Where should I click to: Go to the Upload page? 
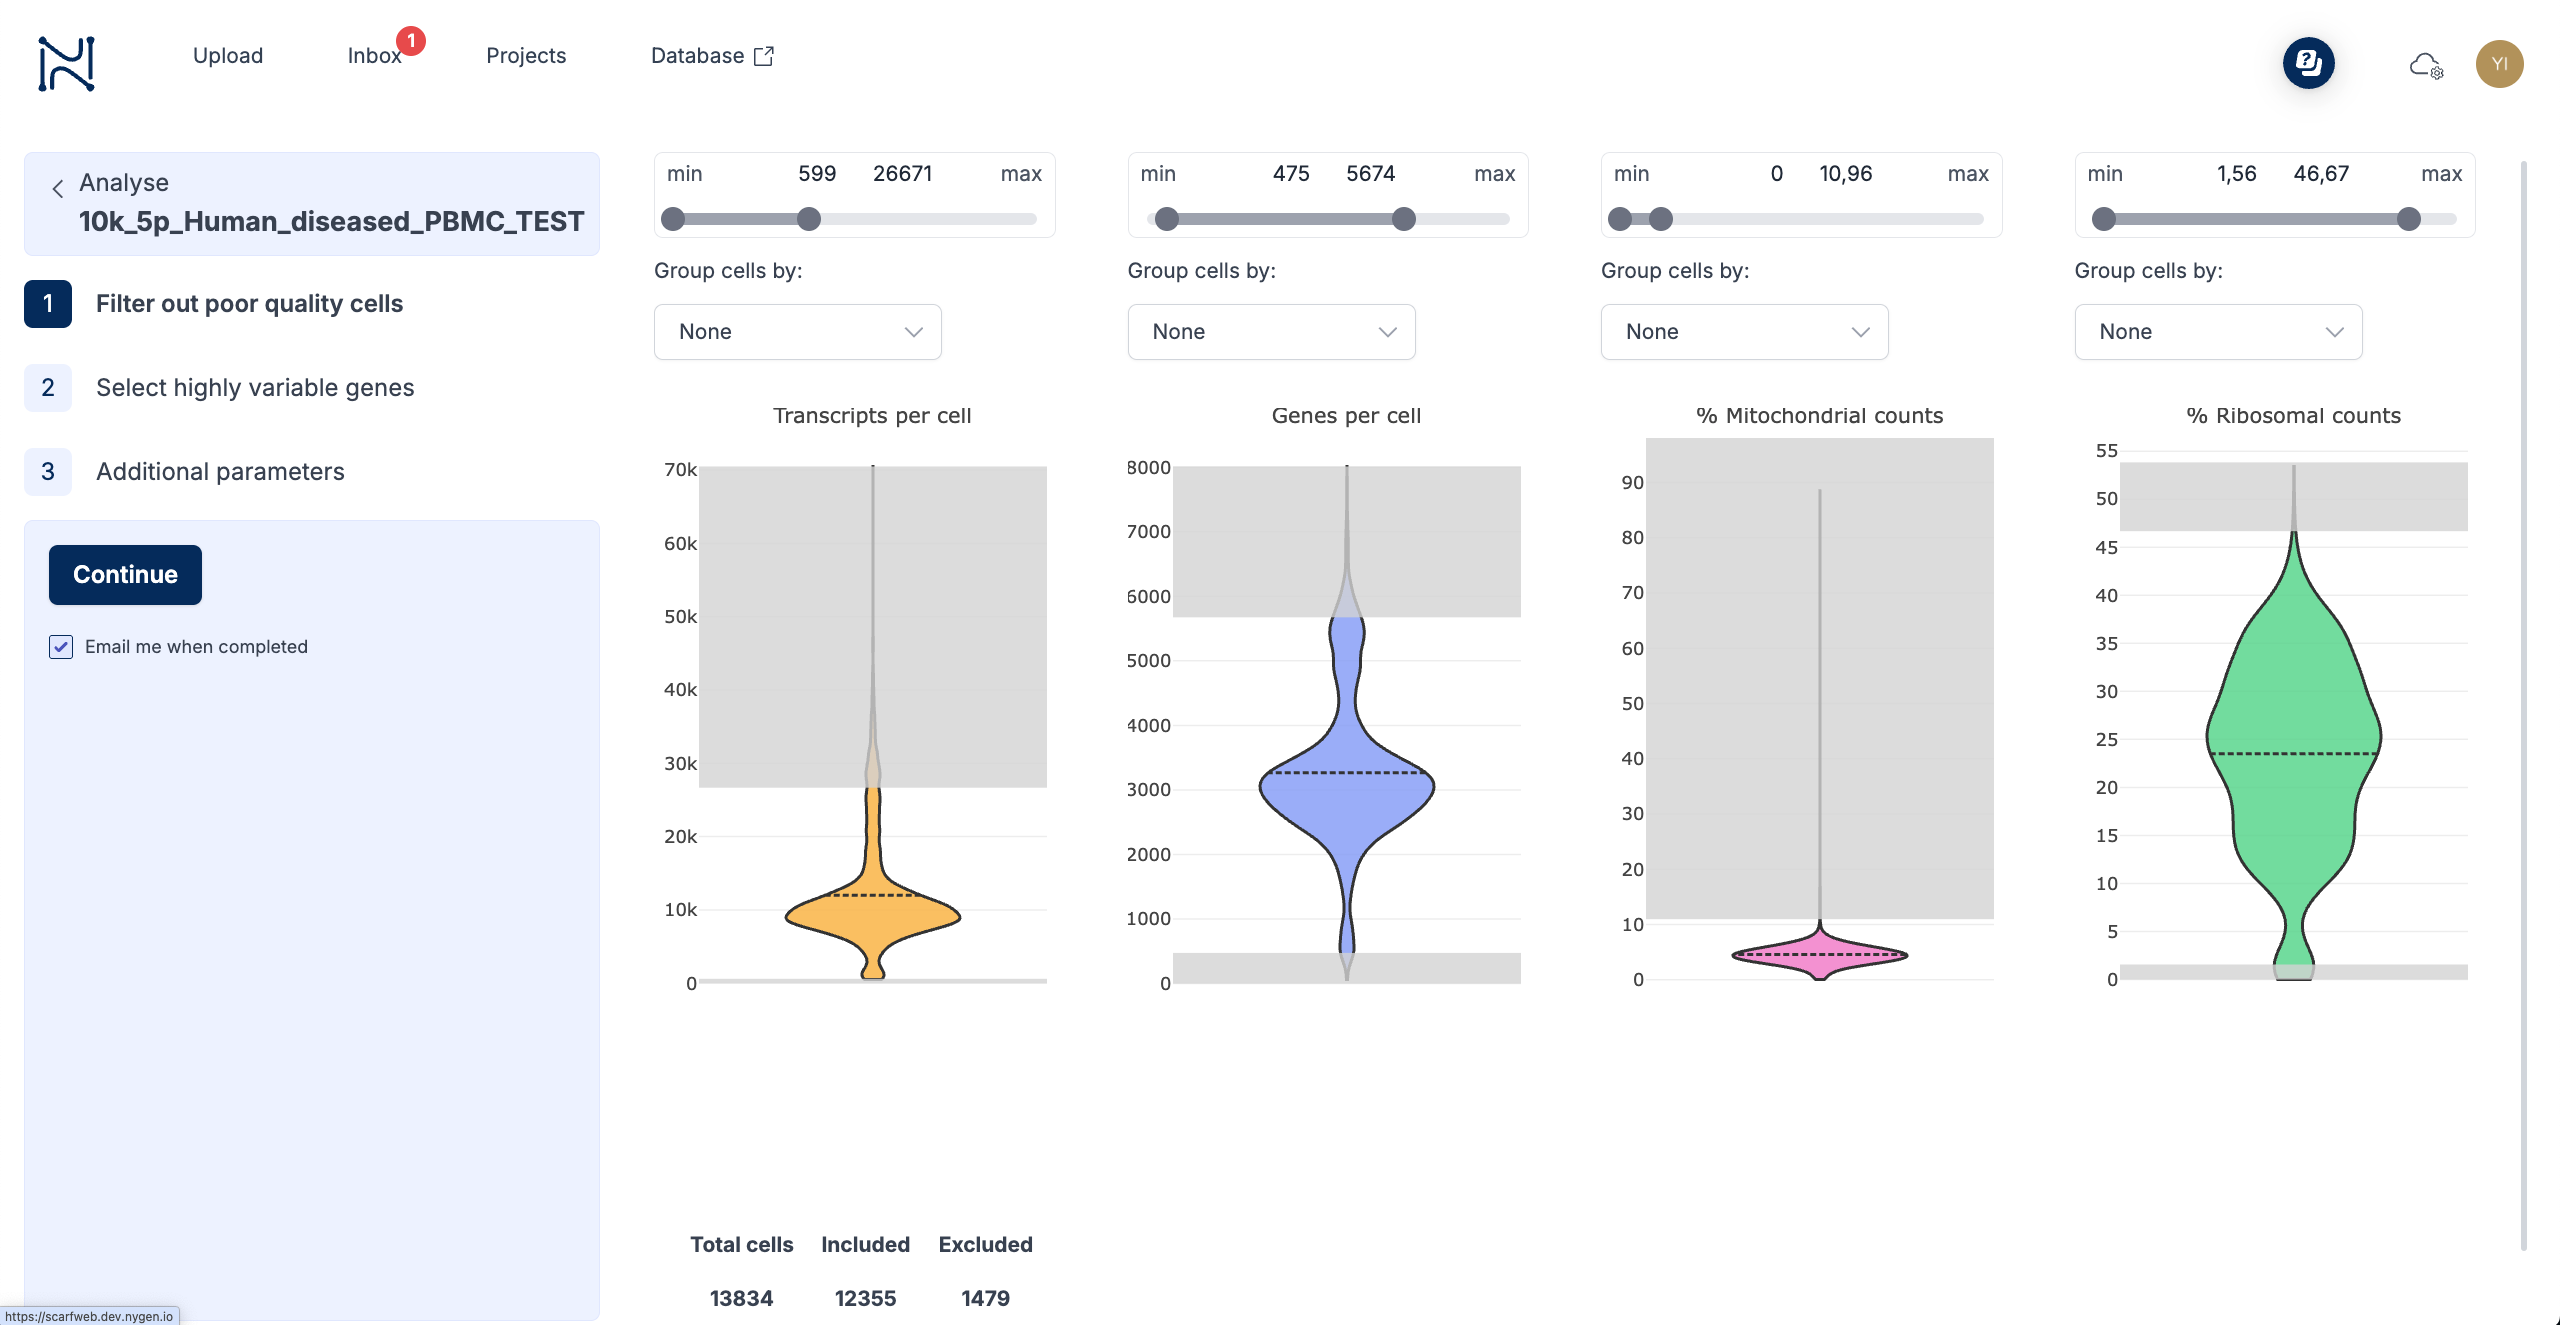pyautogui.click(x=228, y=56)
